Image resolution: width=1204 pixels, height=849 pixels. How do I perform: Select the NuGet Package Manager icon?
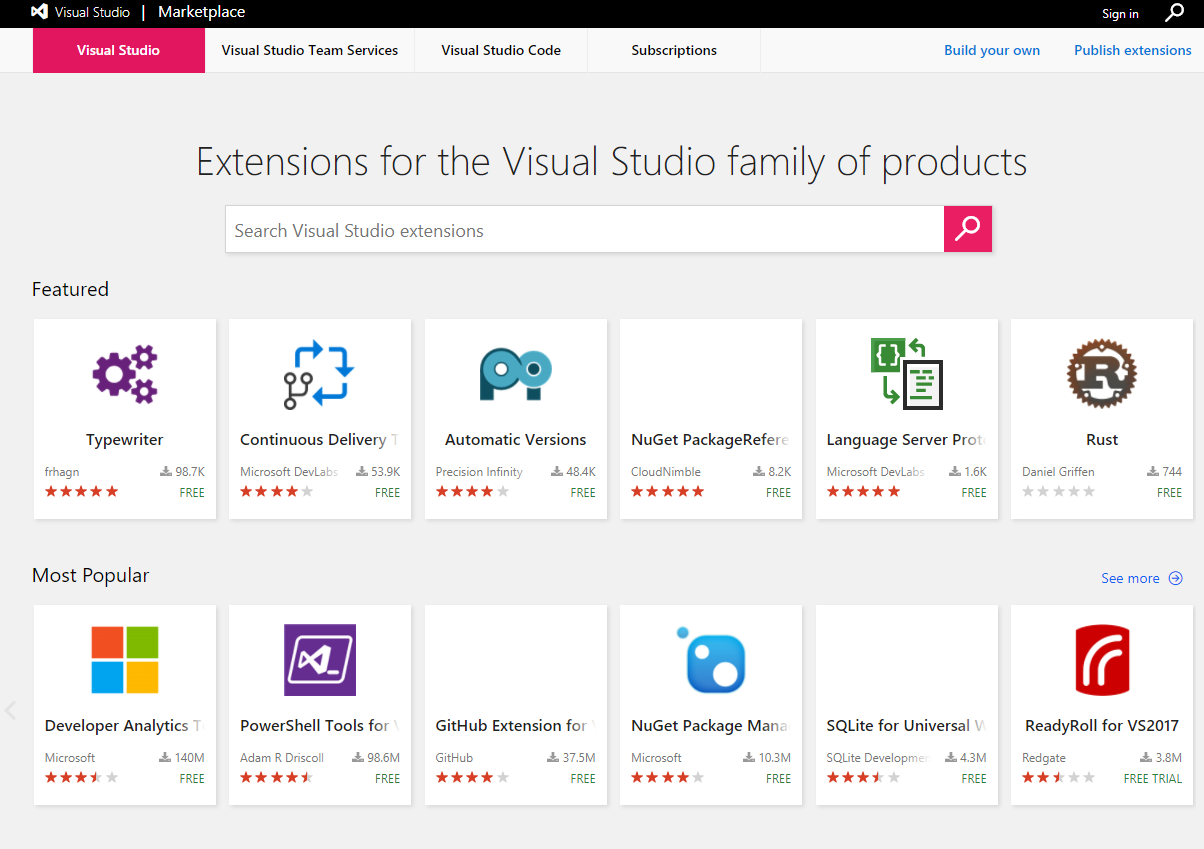tap(711, 660)
